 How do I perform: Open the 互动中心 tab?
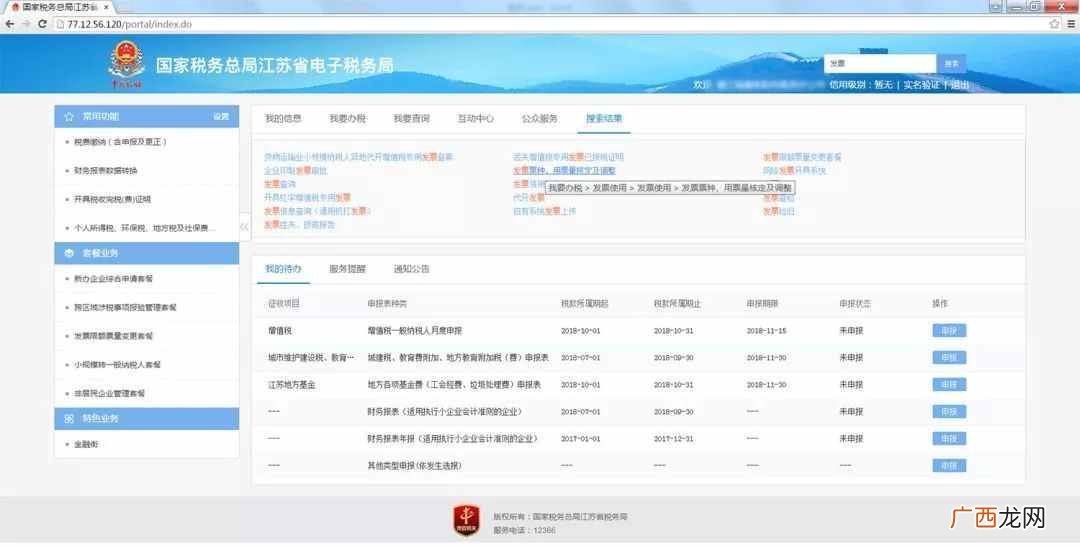tap(475, 118)
